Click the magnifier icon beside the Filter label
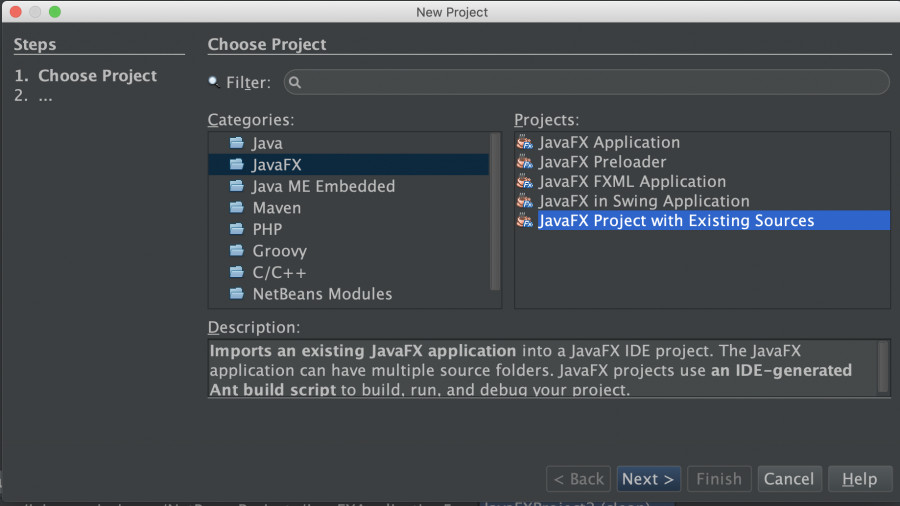 [214, 82]
